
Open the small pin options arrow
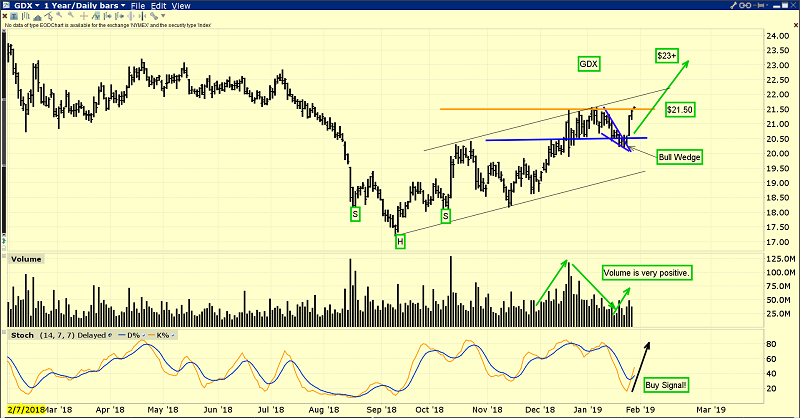coord(767,5)
